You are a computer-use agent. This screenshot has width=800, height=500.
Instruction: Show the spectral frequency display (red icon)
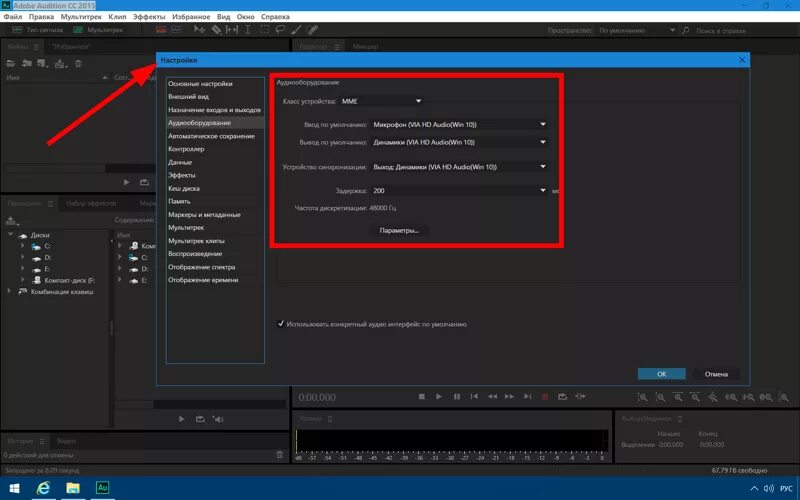point(161,30)
